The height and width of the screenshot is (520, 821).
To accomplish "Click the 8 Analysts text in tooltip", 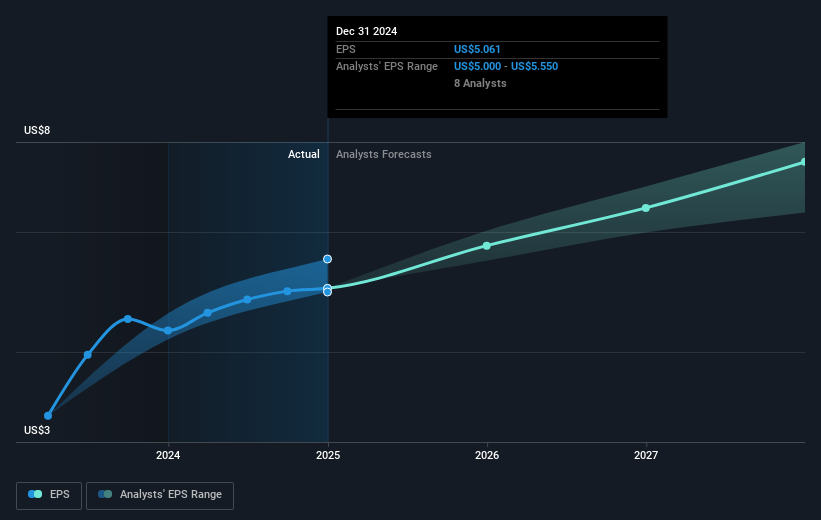I will (480, 83).
